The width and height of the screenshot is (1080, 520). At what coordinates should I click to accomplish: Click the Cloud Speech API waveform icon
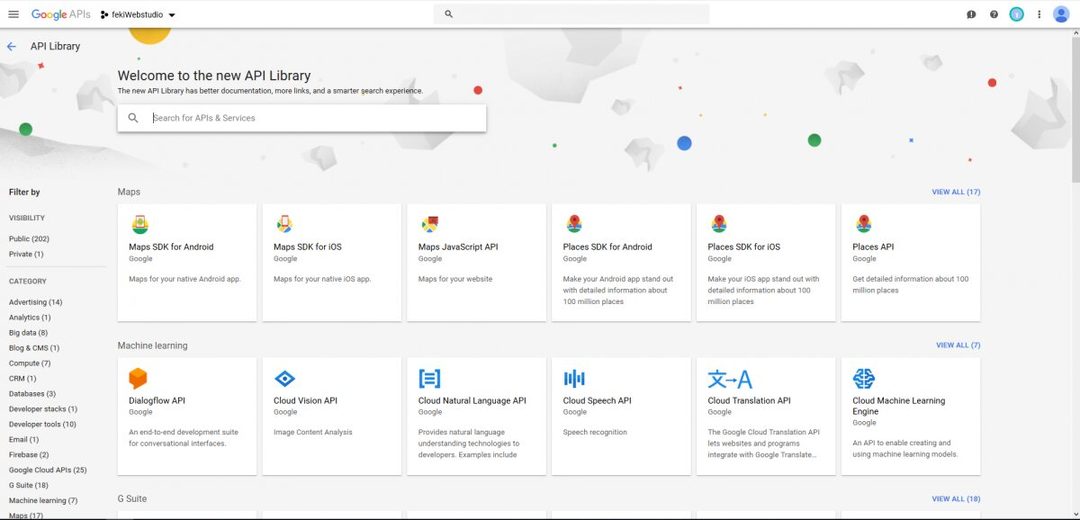(x=574, y=378)
